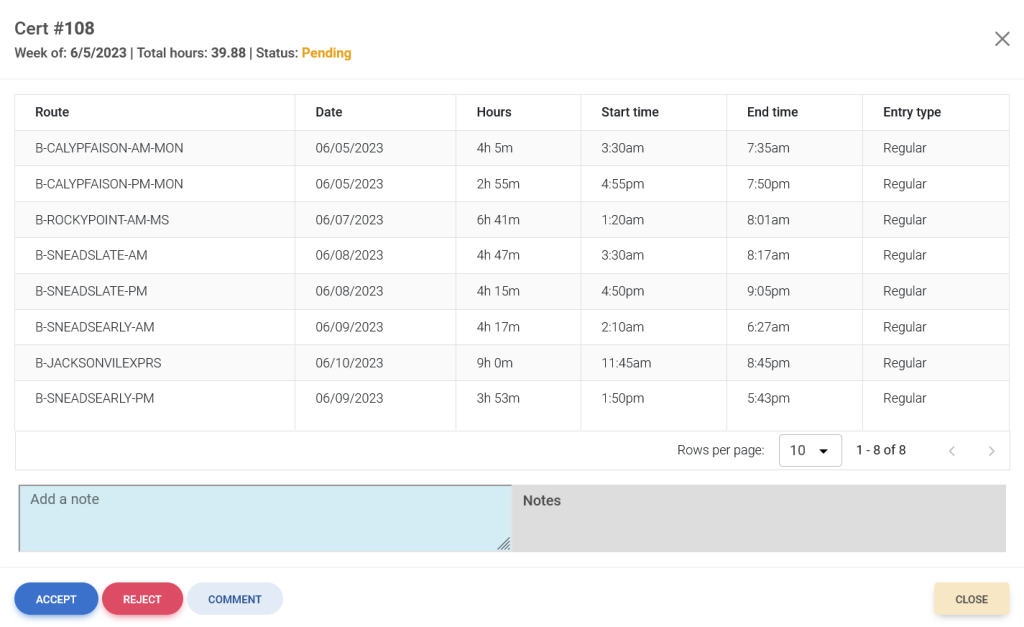Click the Start time column header
The image size is (1024, 627).
[x=630, y=112]
